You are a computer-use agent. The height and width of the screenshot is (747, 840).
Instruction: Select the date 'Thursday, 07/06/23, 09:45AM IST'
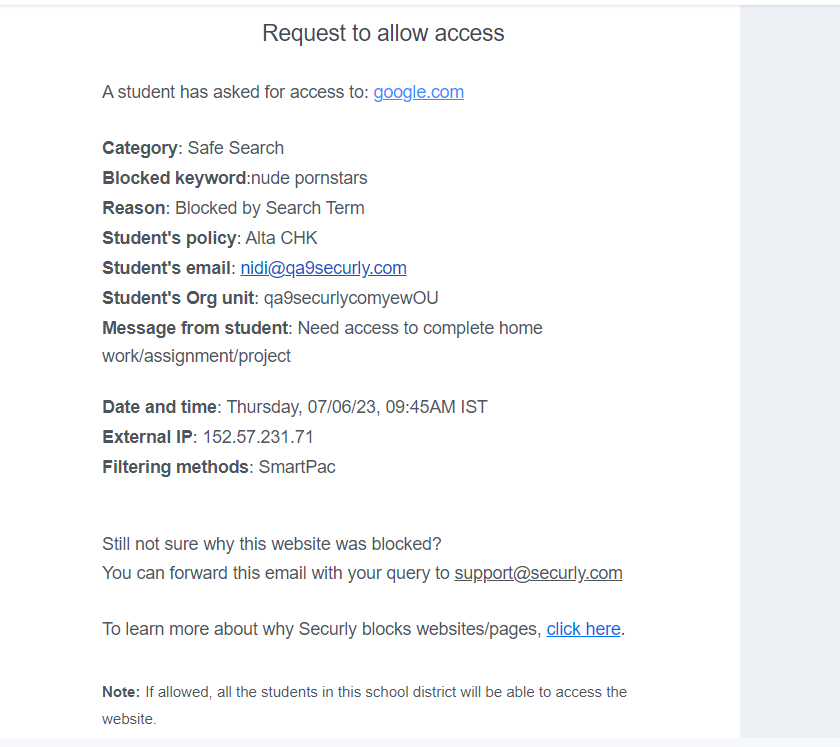coord(357,407)
